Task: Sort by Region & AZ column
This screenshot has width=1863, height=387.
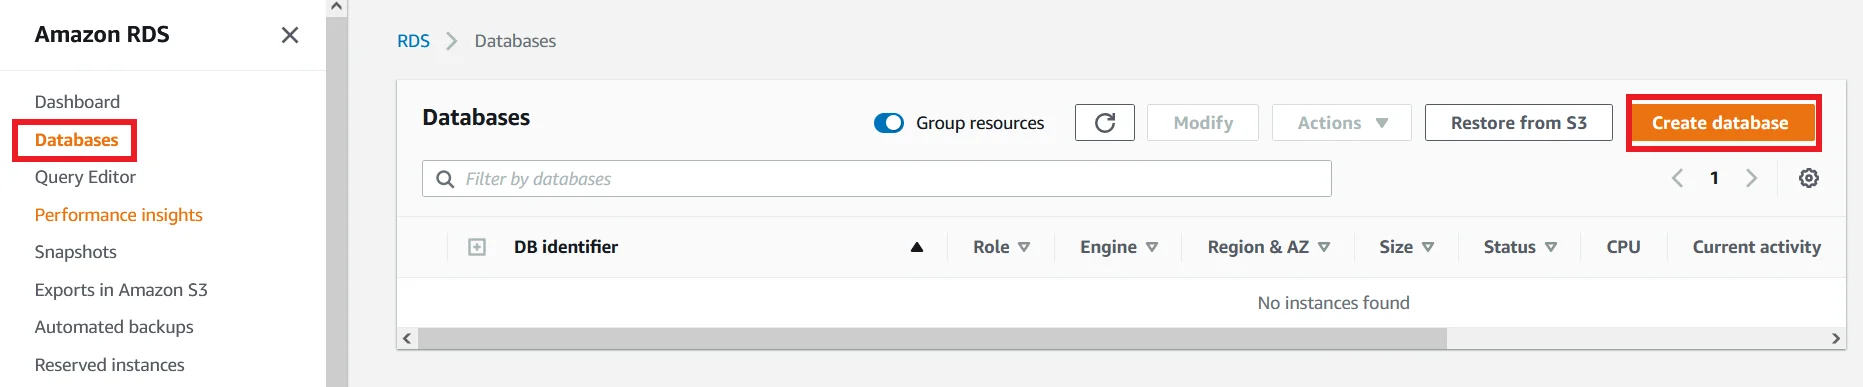Action: coord(1268,247)
